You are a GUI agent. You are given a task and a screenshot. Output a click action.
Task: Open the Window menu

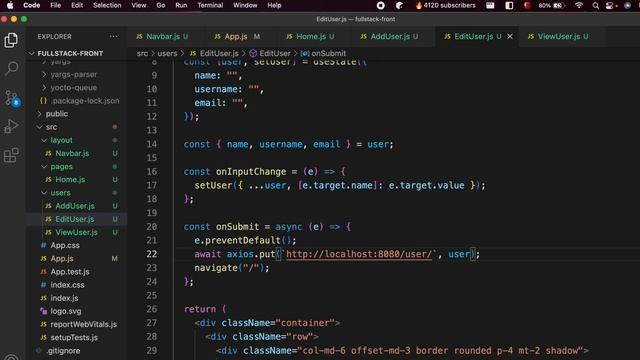coord(245,5)
